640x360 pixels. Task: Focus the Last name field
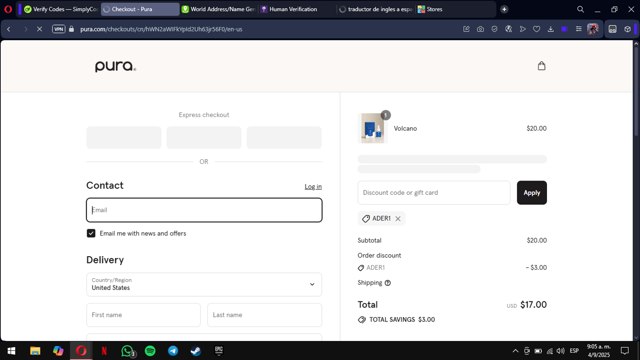pos(264,315)
